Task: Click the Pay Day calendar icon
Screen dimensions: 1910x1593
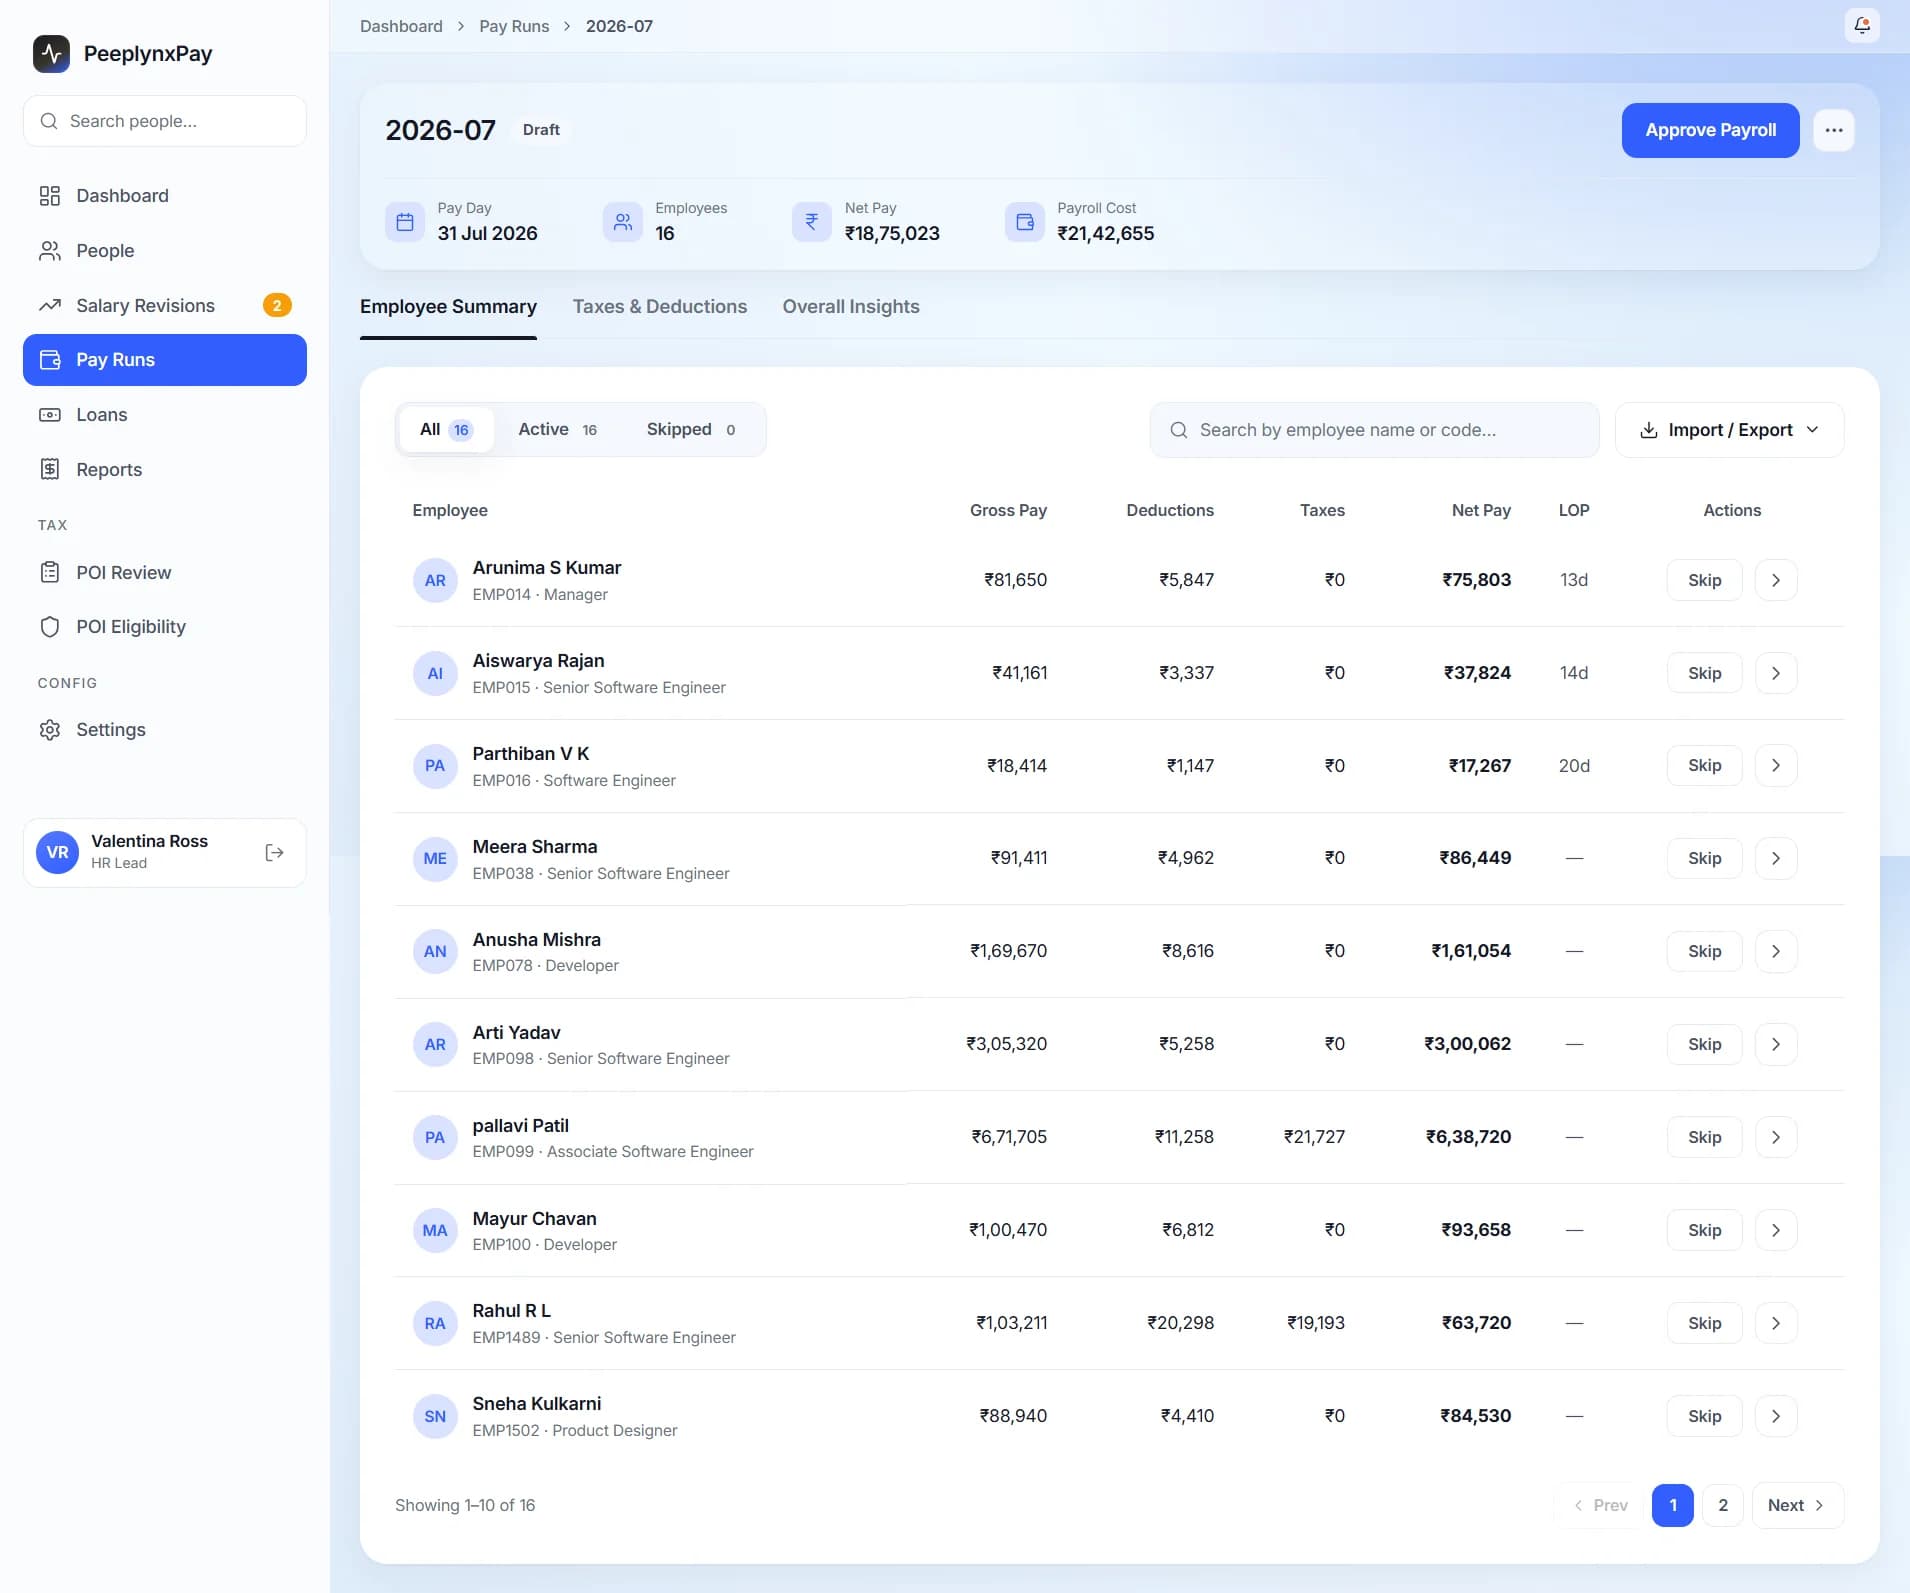Action: pyautogui.click(x=405, y=222)
